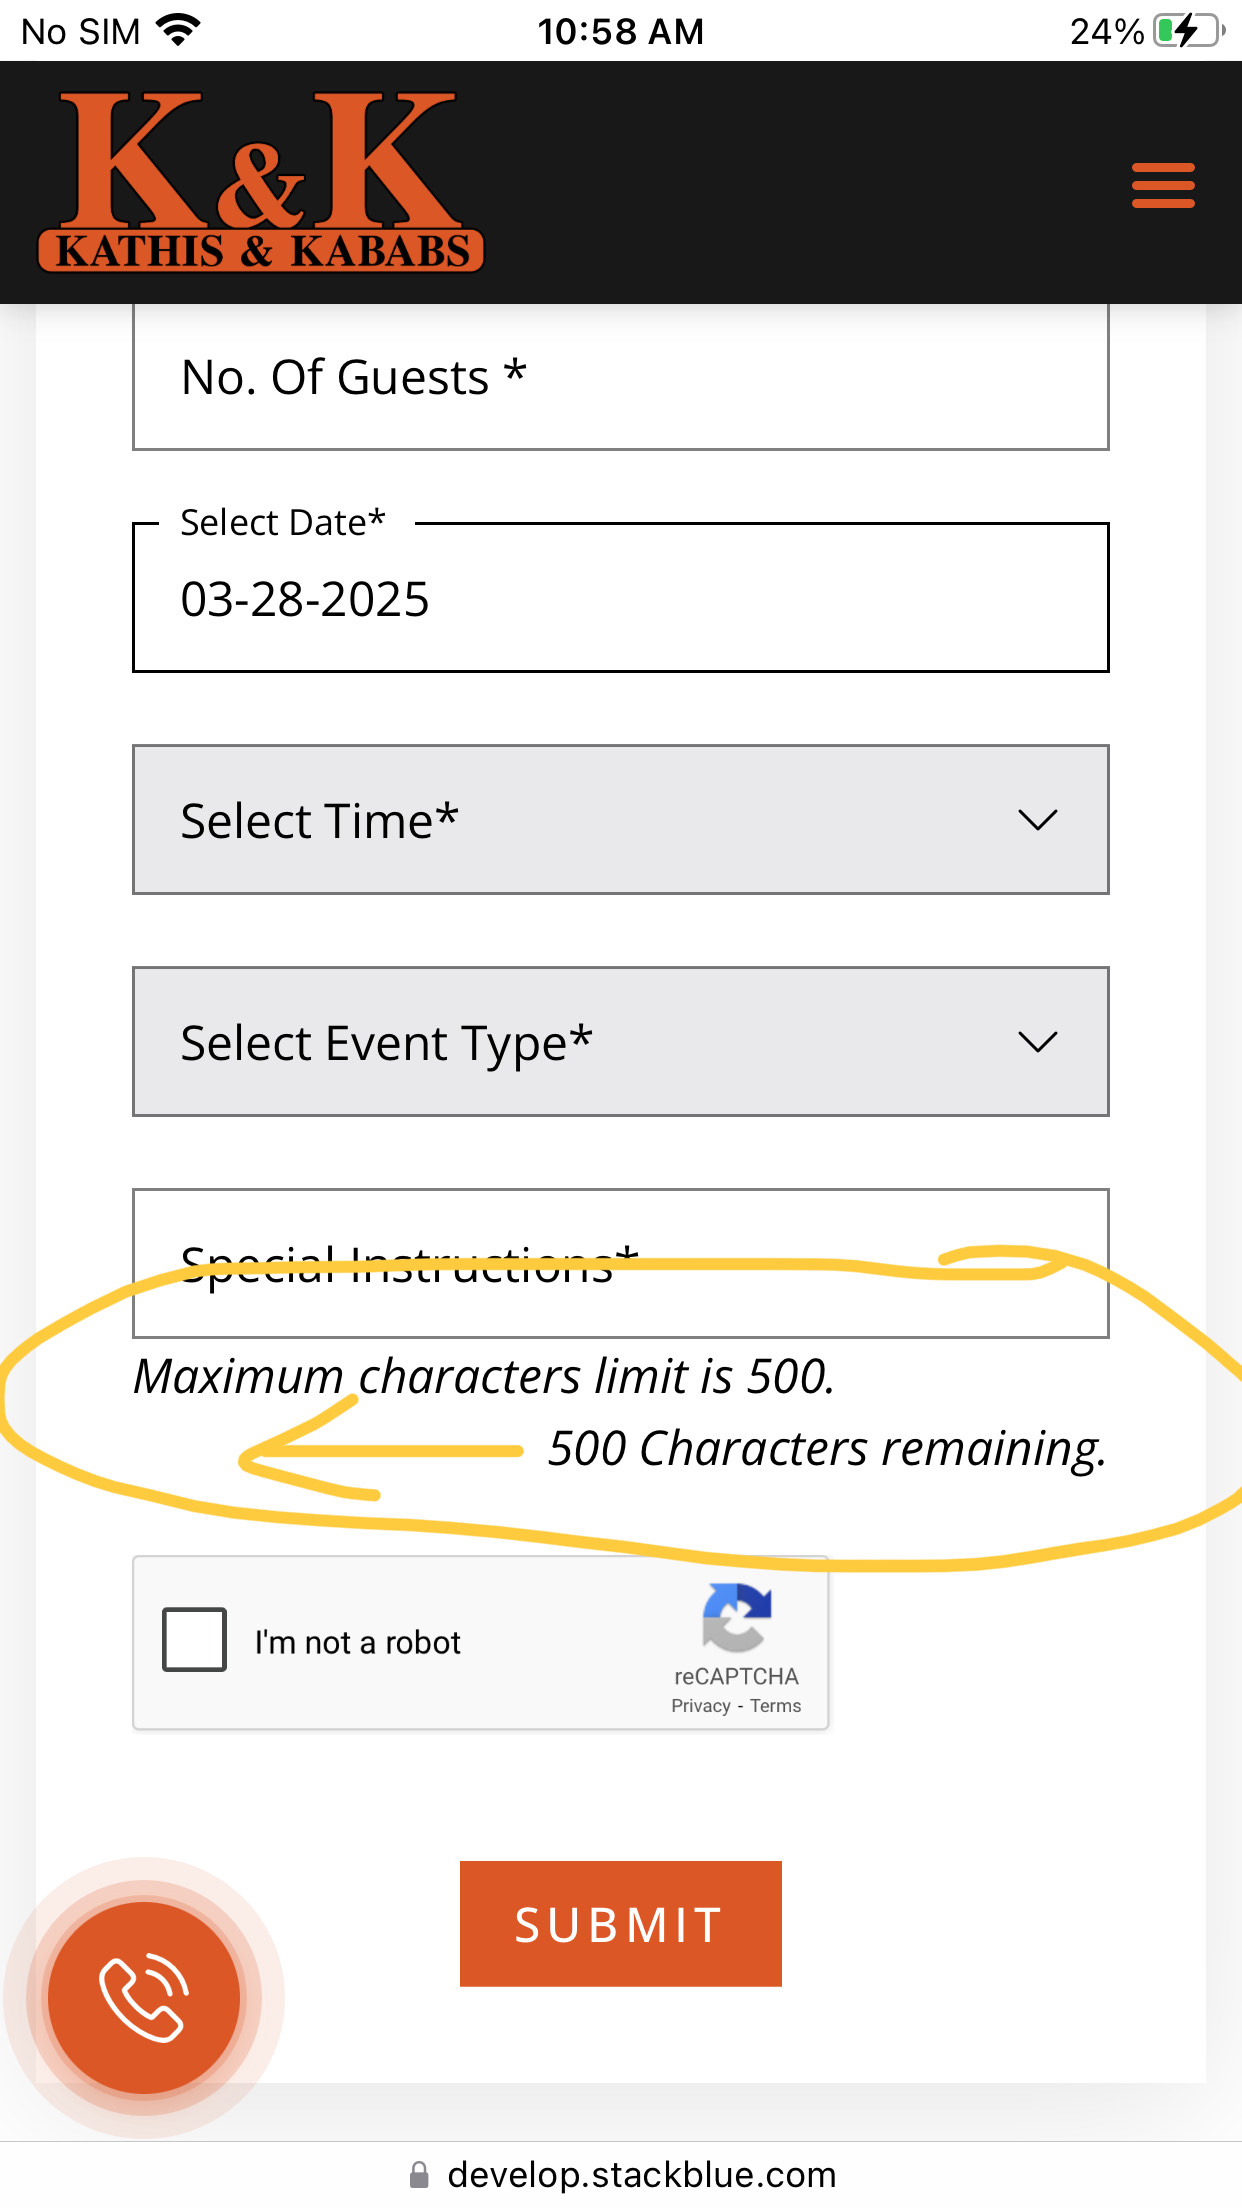Viewport: 1242px width, 2208px height.
Task: Check the I'm not a robot box
Action: click(x=195, y=1640)
